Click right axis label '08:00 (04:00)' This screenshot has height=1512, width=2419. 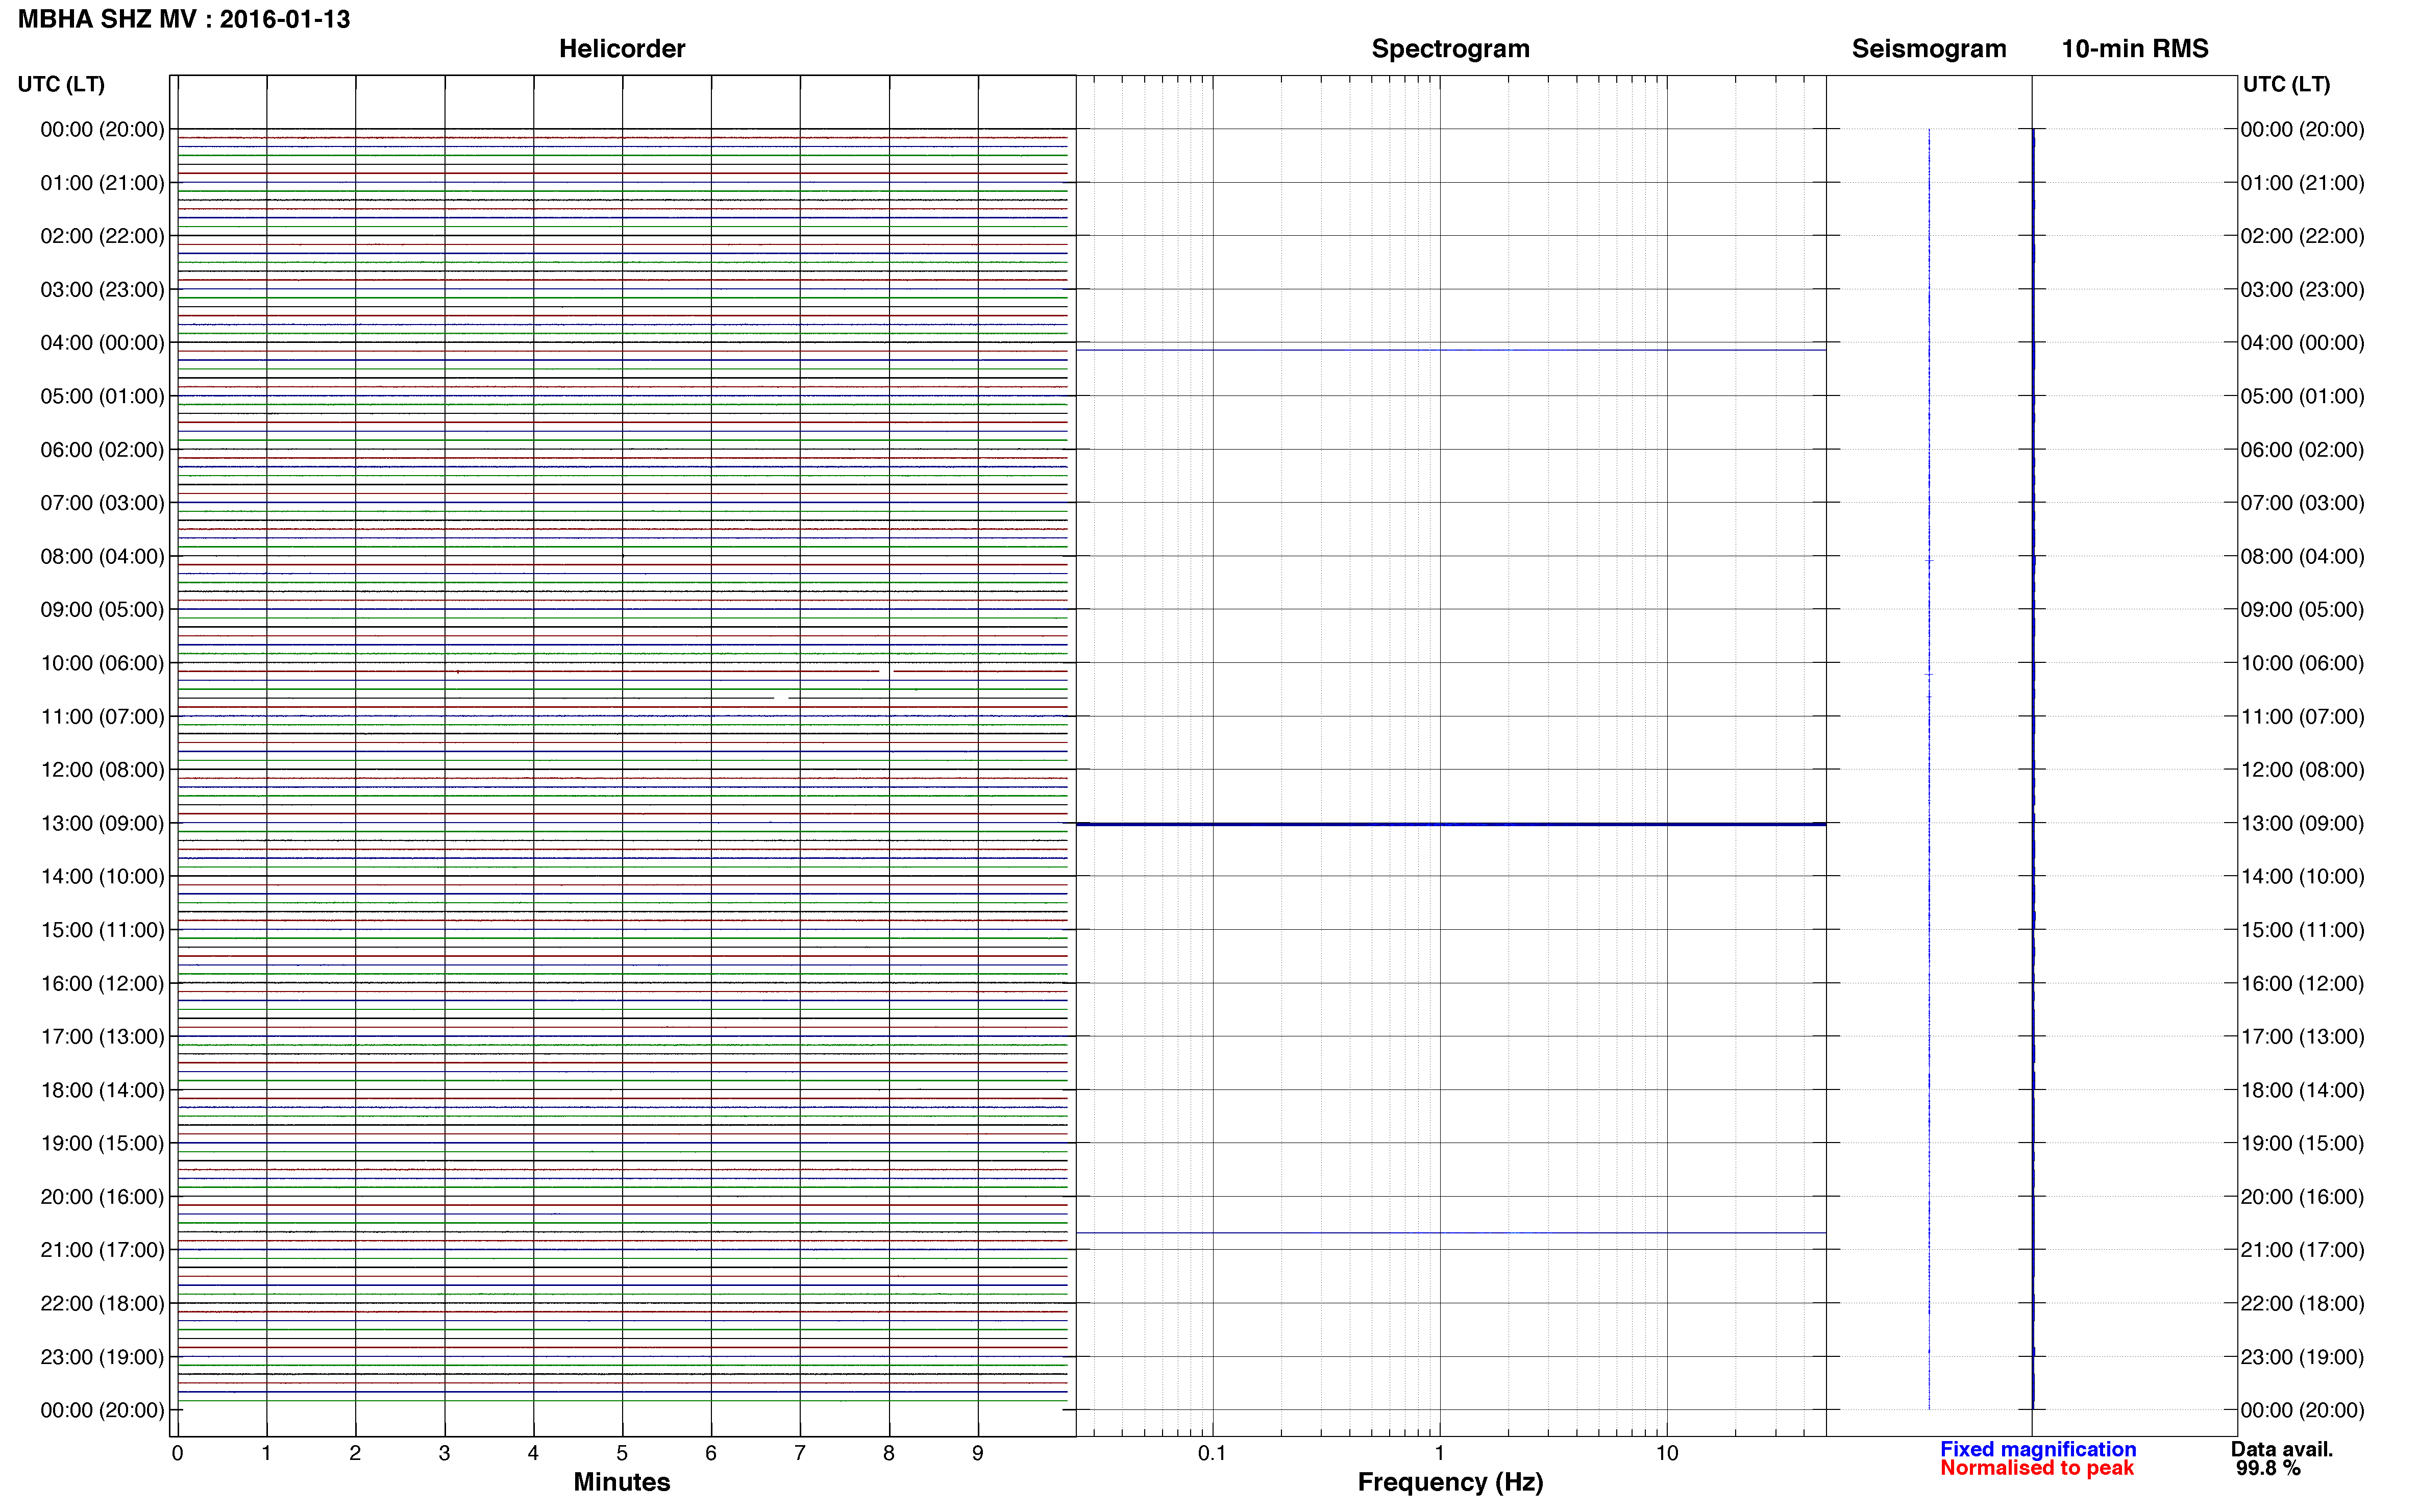(x=2302, y=556)
